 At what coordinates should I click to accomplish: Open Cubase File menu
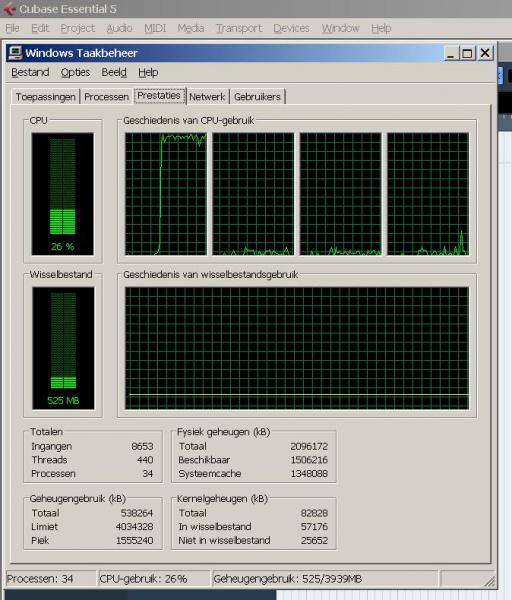[12, 28]
